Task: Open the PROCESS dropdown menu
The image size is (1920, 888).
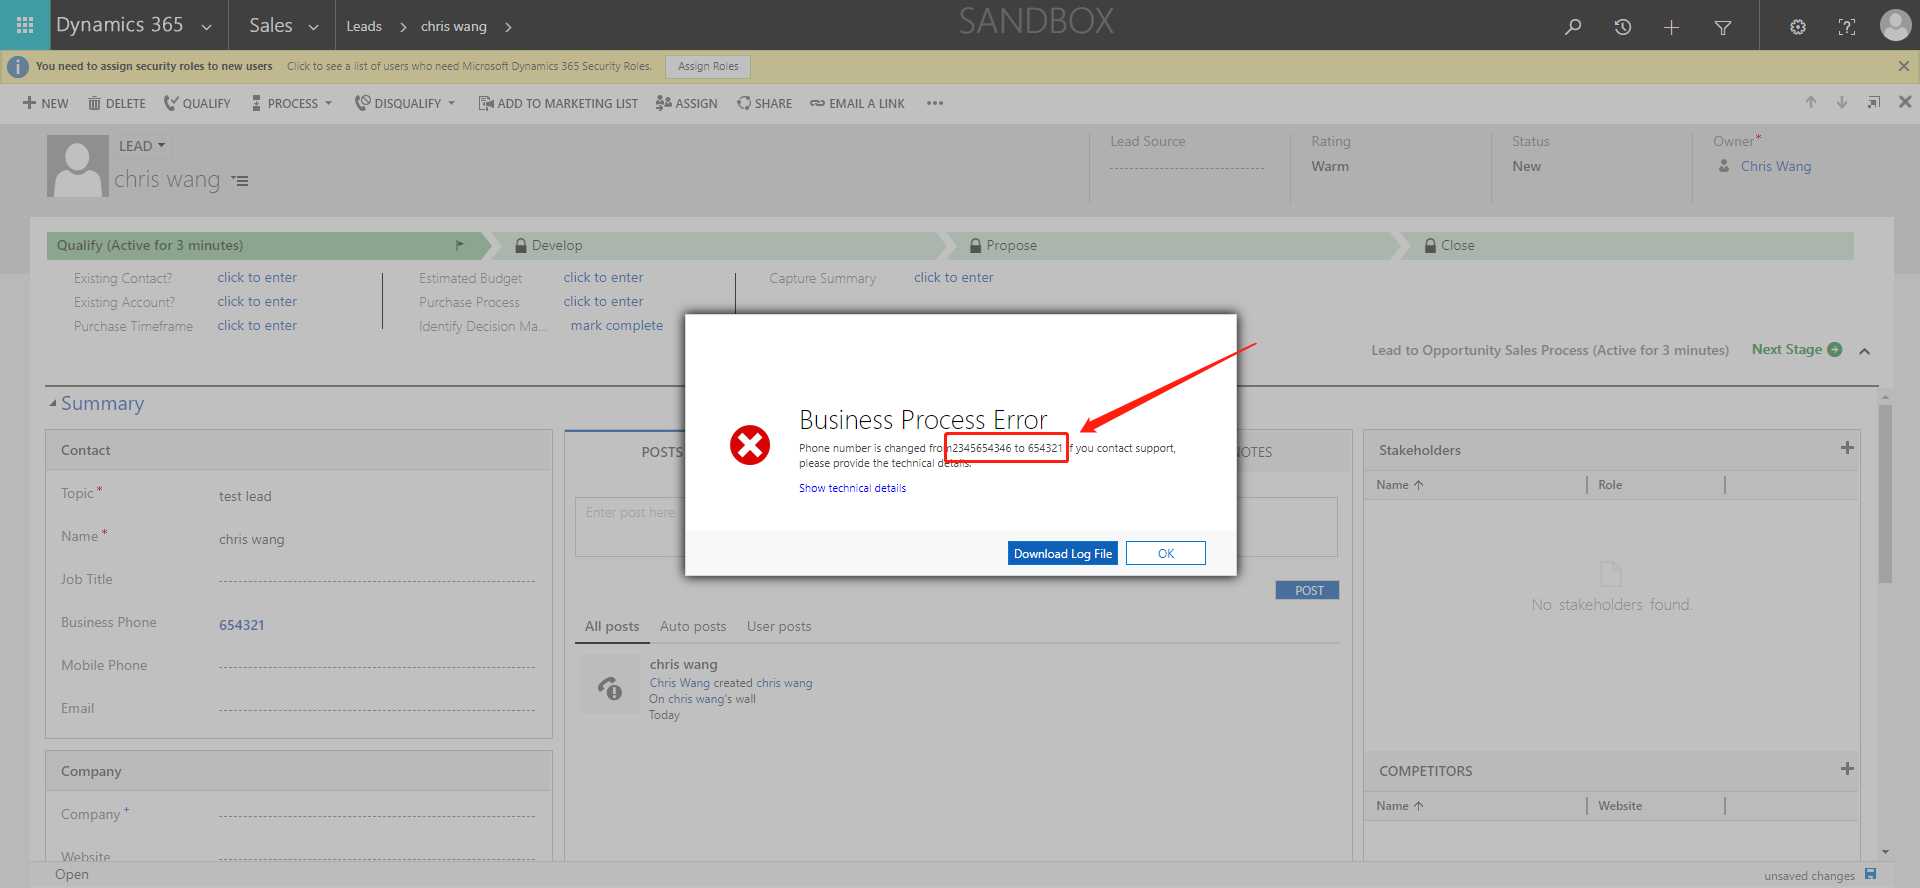Action: click(292, 103)
